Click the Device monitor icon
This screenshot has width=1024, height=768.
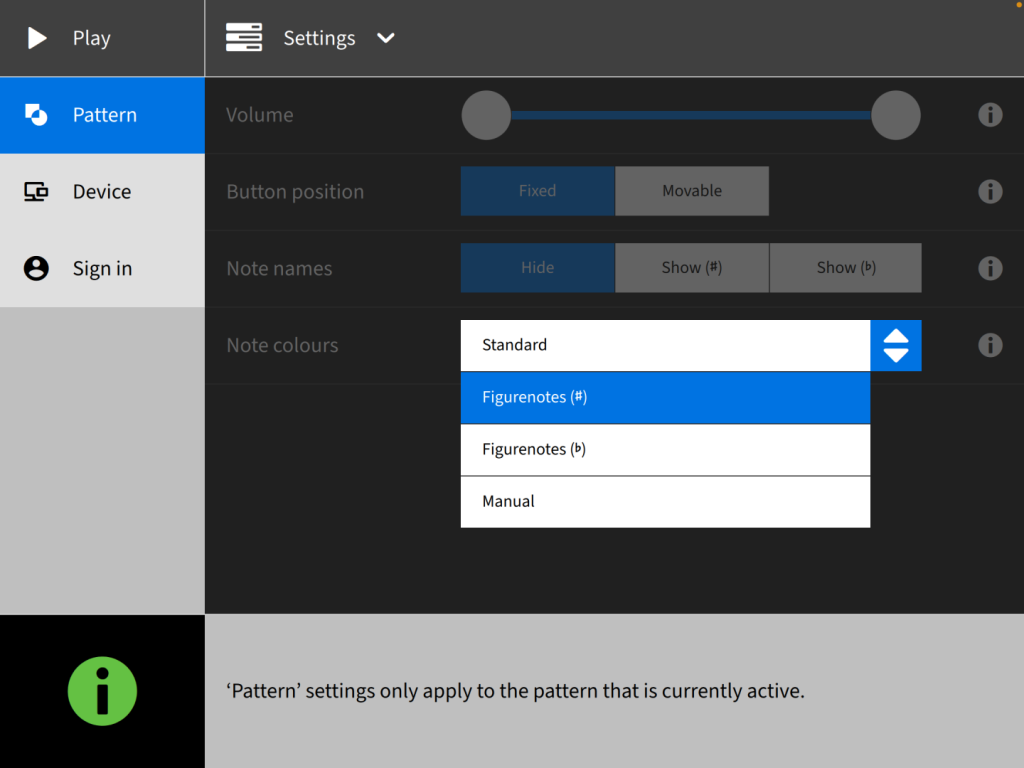click(36, 191)
